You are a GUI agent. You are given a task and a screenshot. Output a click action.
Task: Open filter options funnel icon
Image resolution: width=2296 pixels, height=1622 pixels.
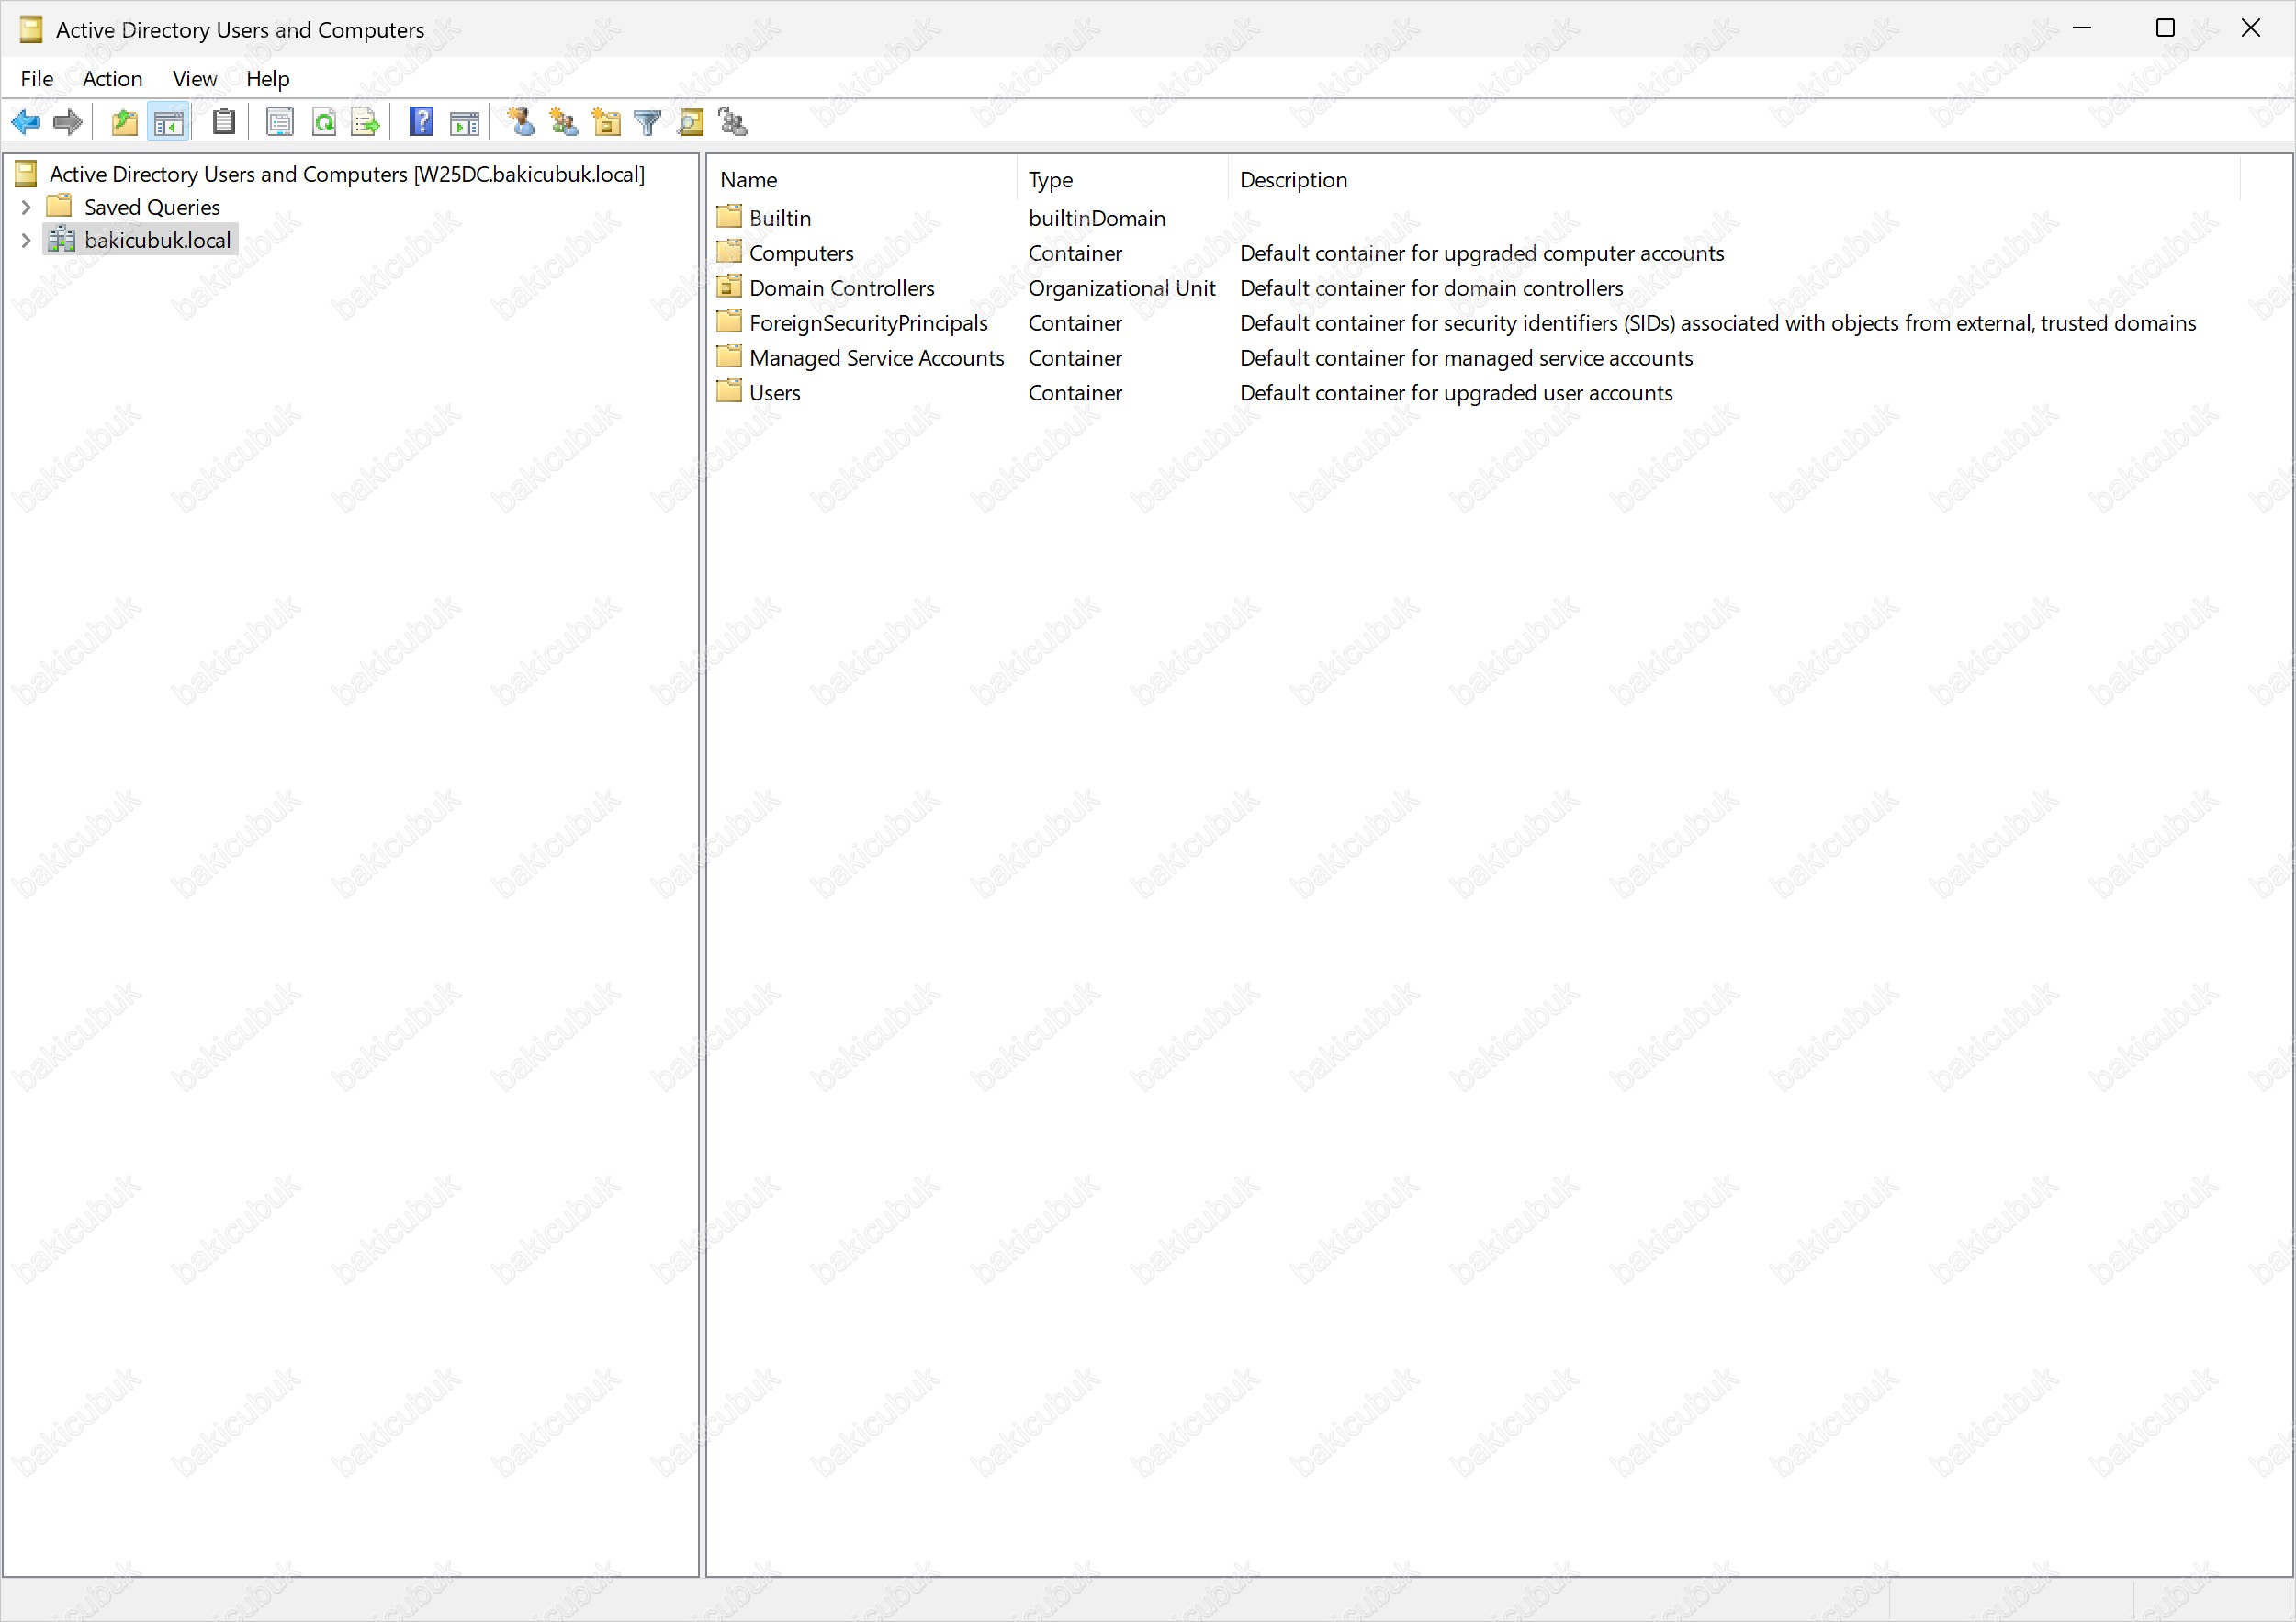[x=648, y=123]
